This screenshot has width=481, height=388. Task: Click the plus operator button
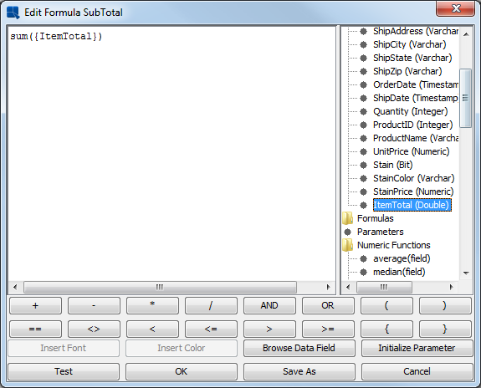coord(35,306)
